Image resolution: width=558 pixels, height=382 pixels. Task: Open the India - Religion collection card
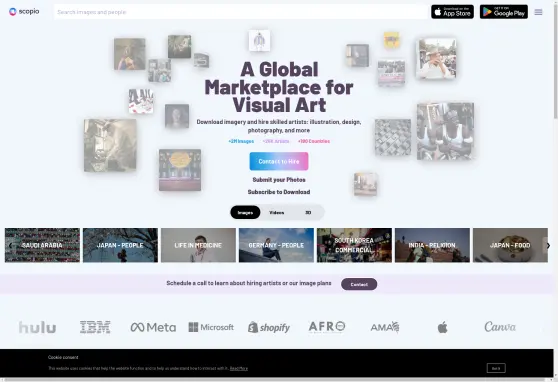coord(432,245)
